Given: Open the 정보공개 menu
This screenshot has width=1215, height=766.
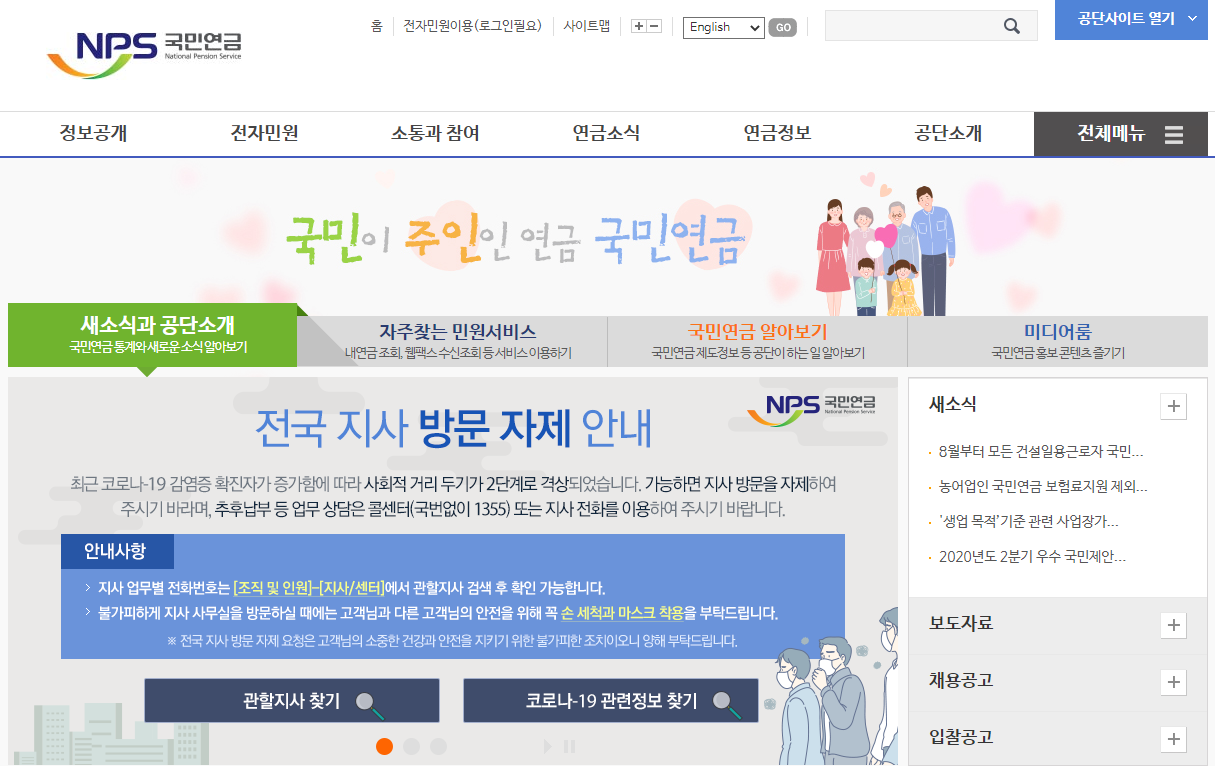Looking at the screenshot, I should coord(94,134).
